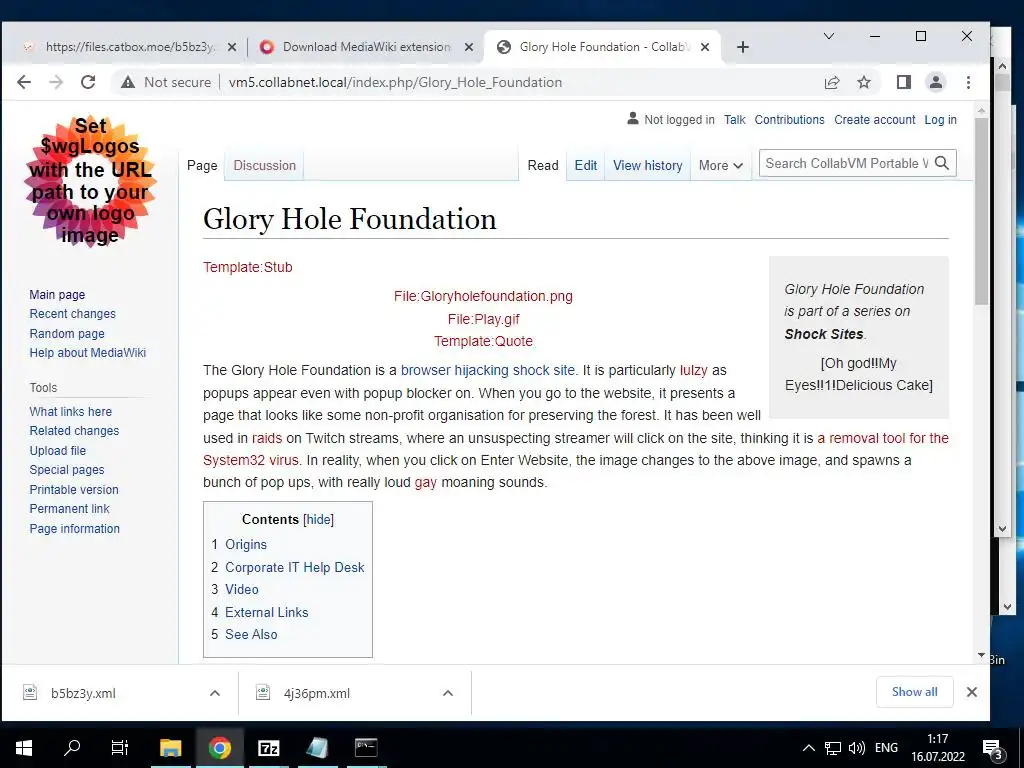Open a new browser tab
Image resolution: width=1024 pixels, height=768 pixels.
(743, 47)
